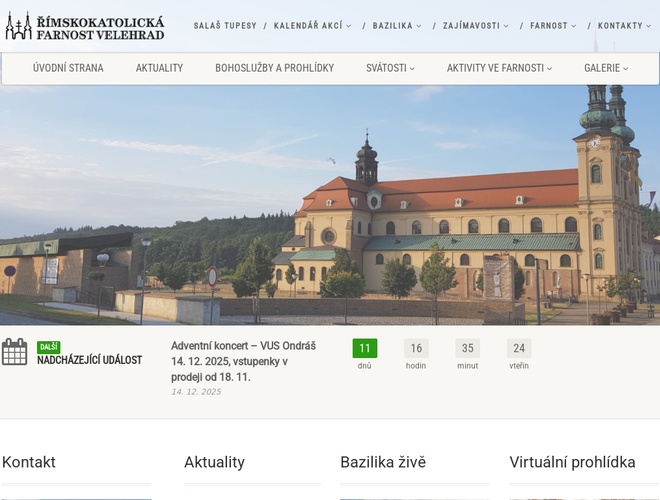Open the Galerie submenu
This screenshot has height=500, width=660.
point(606,68)
